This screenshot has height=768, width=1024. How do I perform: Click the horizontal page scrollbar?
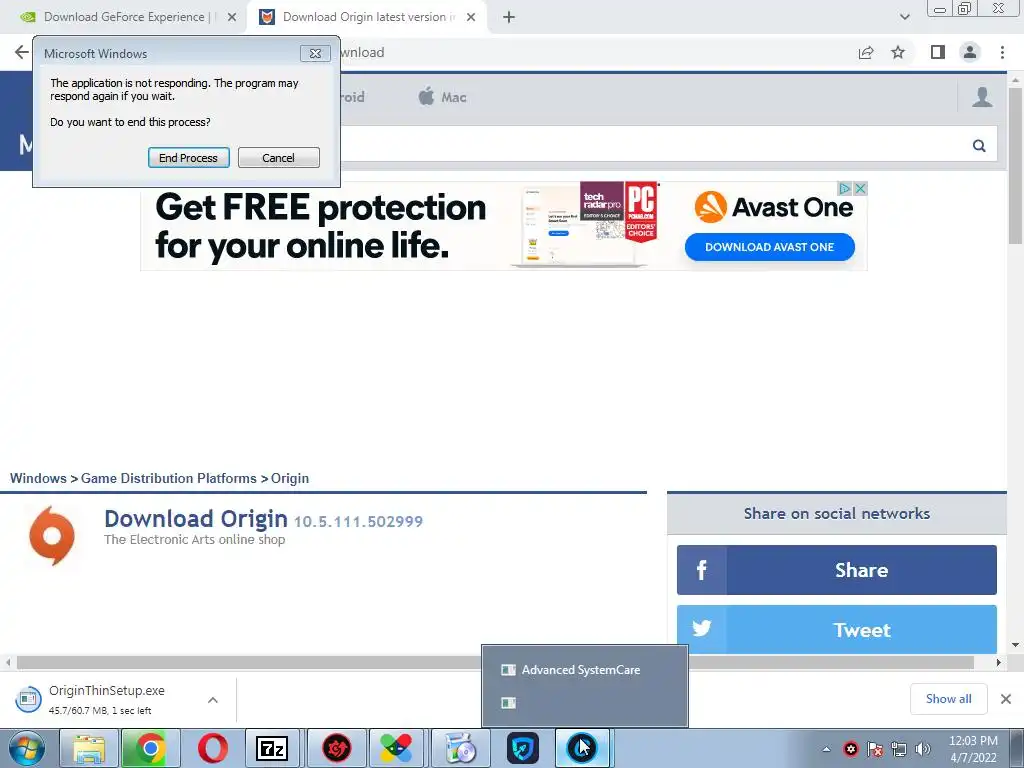tap(496, 662)
